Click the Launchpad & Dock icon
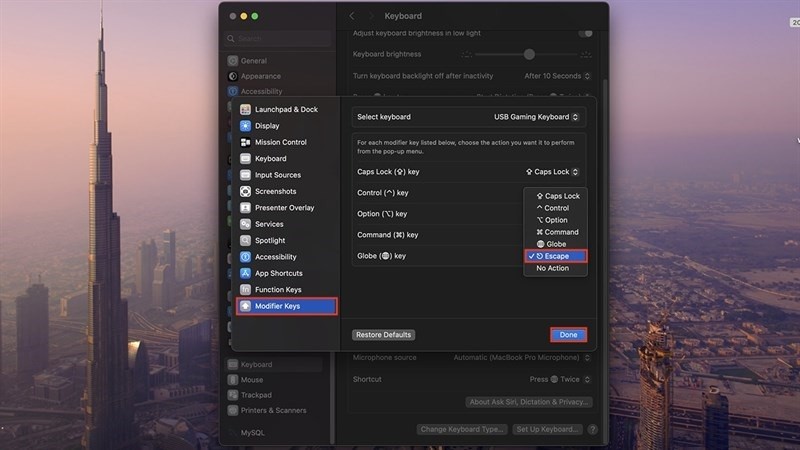800x450 pixels. tap(245, 109)
